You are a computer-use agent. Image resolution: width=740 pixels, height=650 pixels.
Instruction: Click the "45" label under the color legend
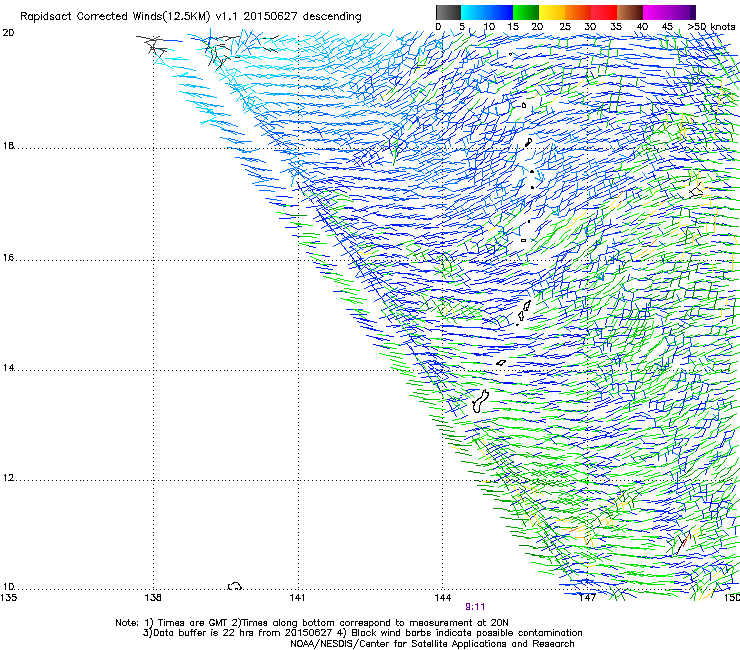(x=667, y=27)
